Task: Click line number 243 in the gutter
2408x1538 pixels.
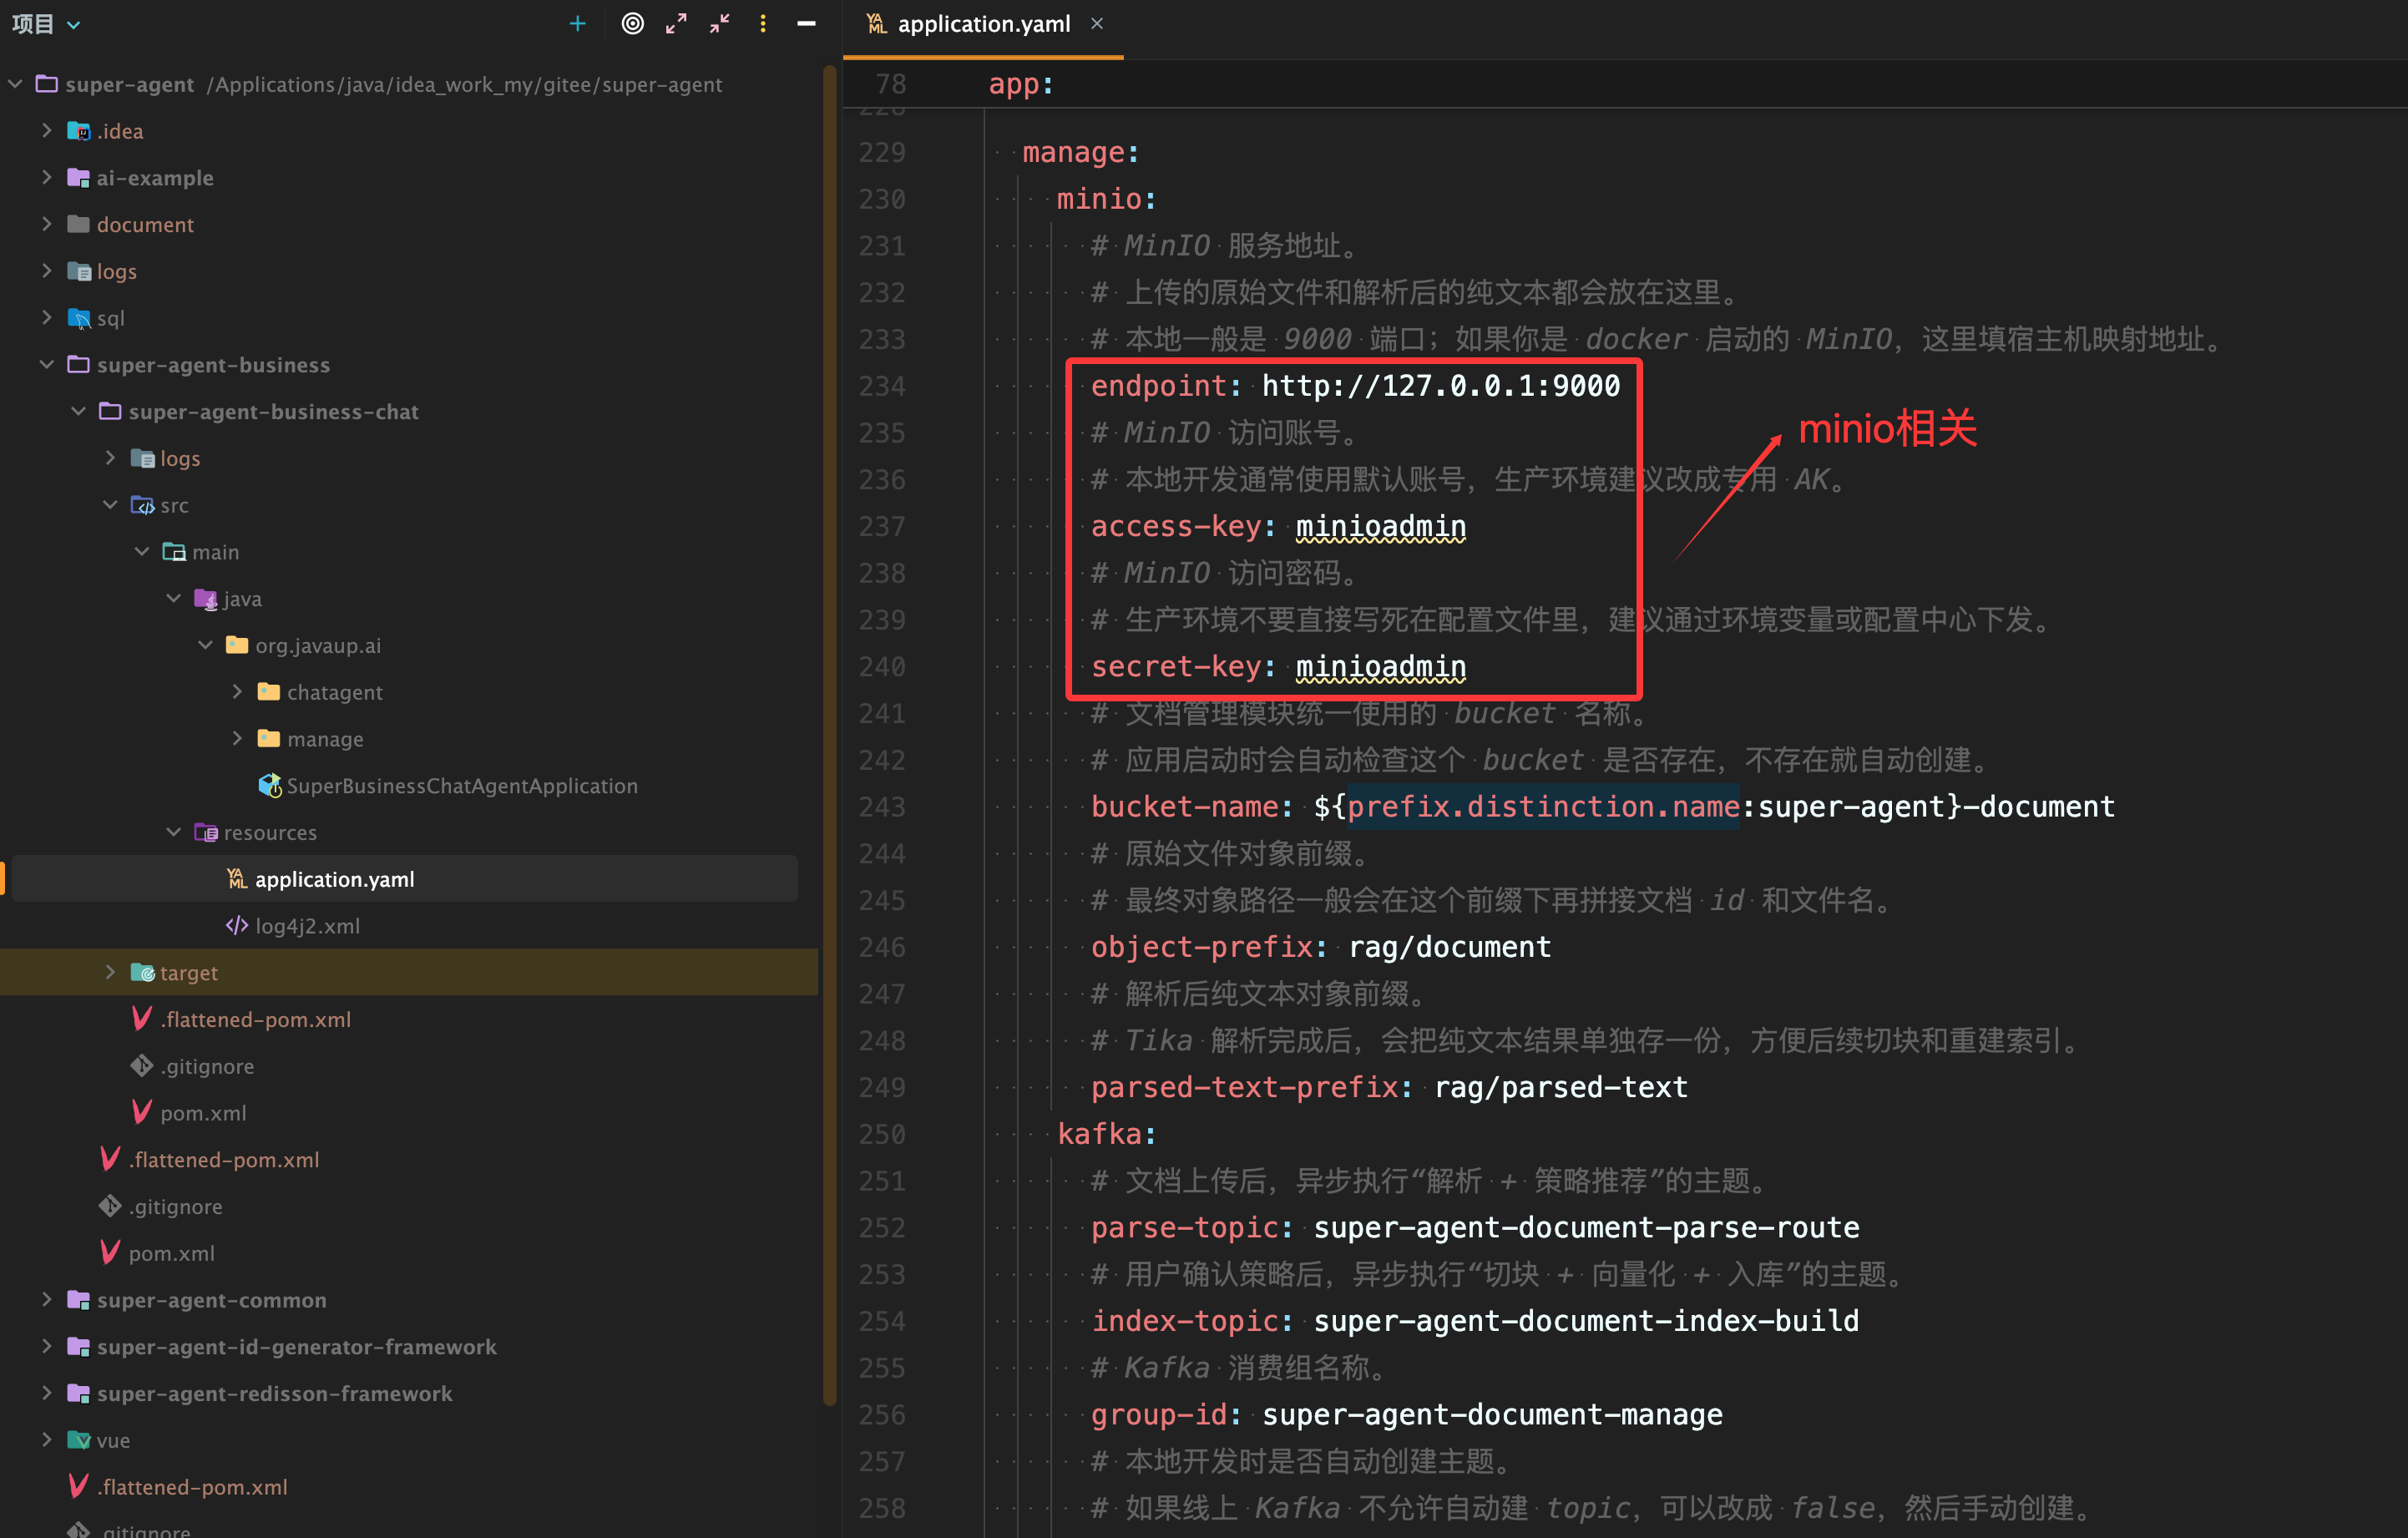Action: [x=882, y=807]
